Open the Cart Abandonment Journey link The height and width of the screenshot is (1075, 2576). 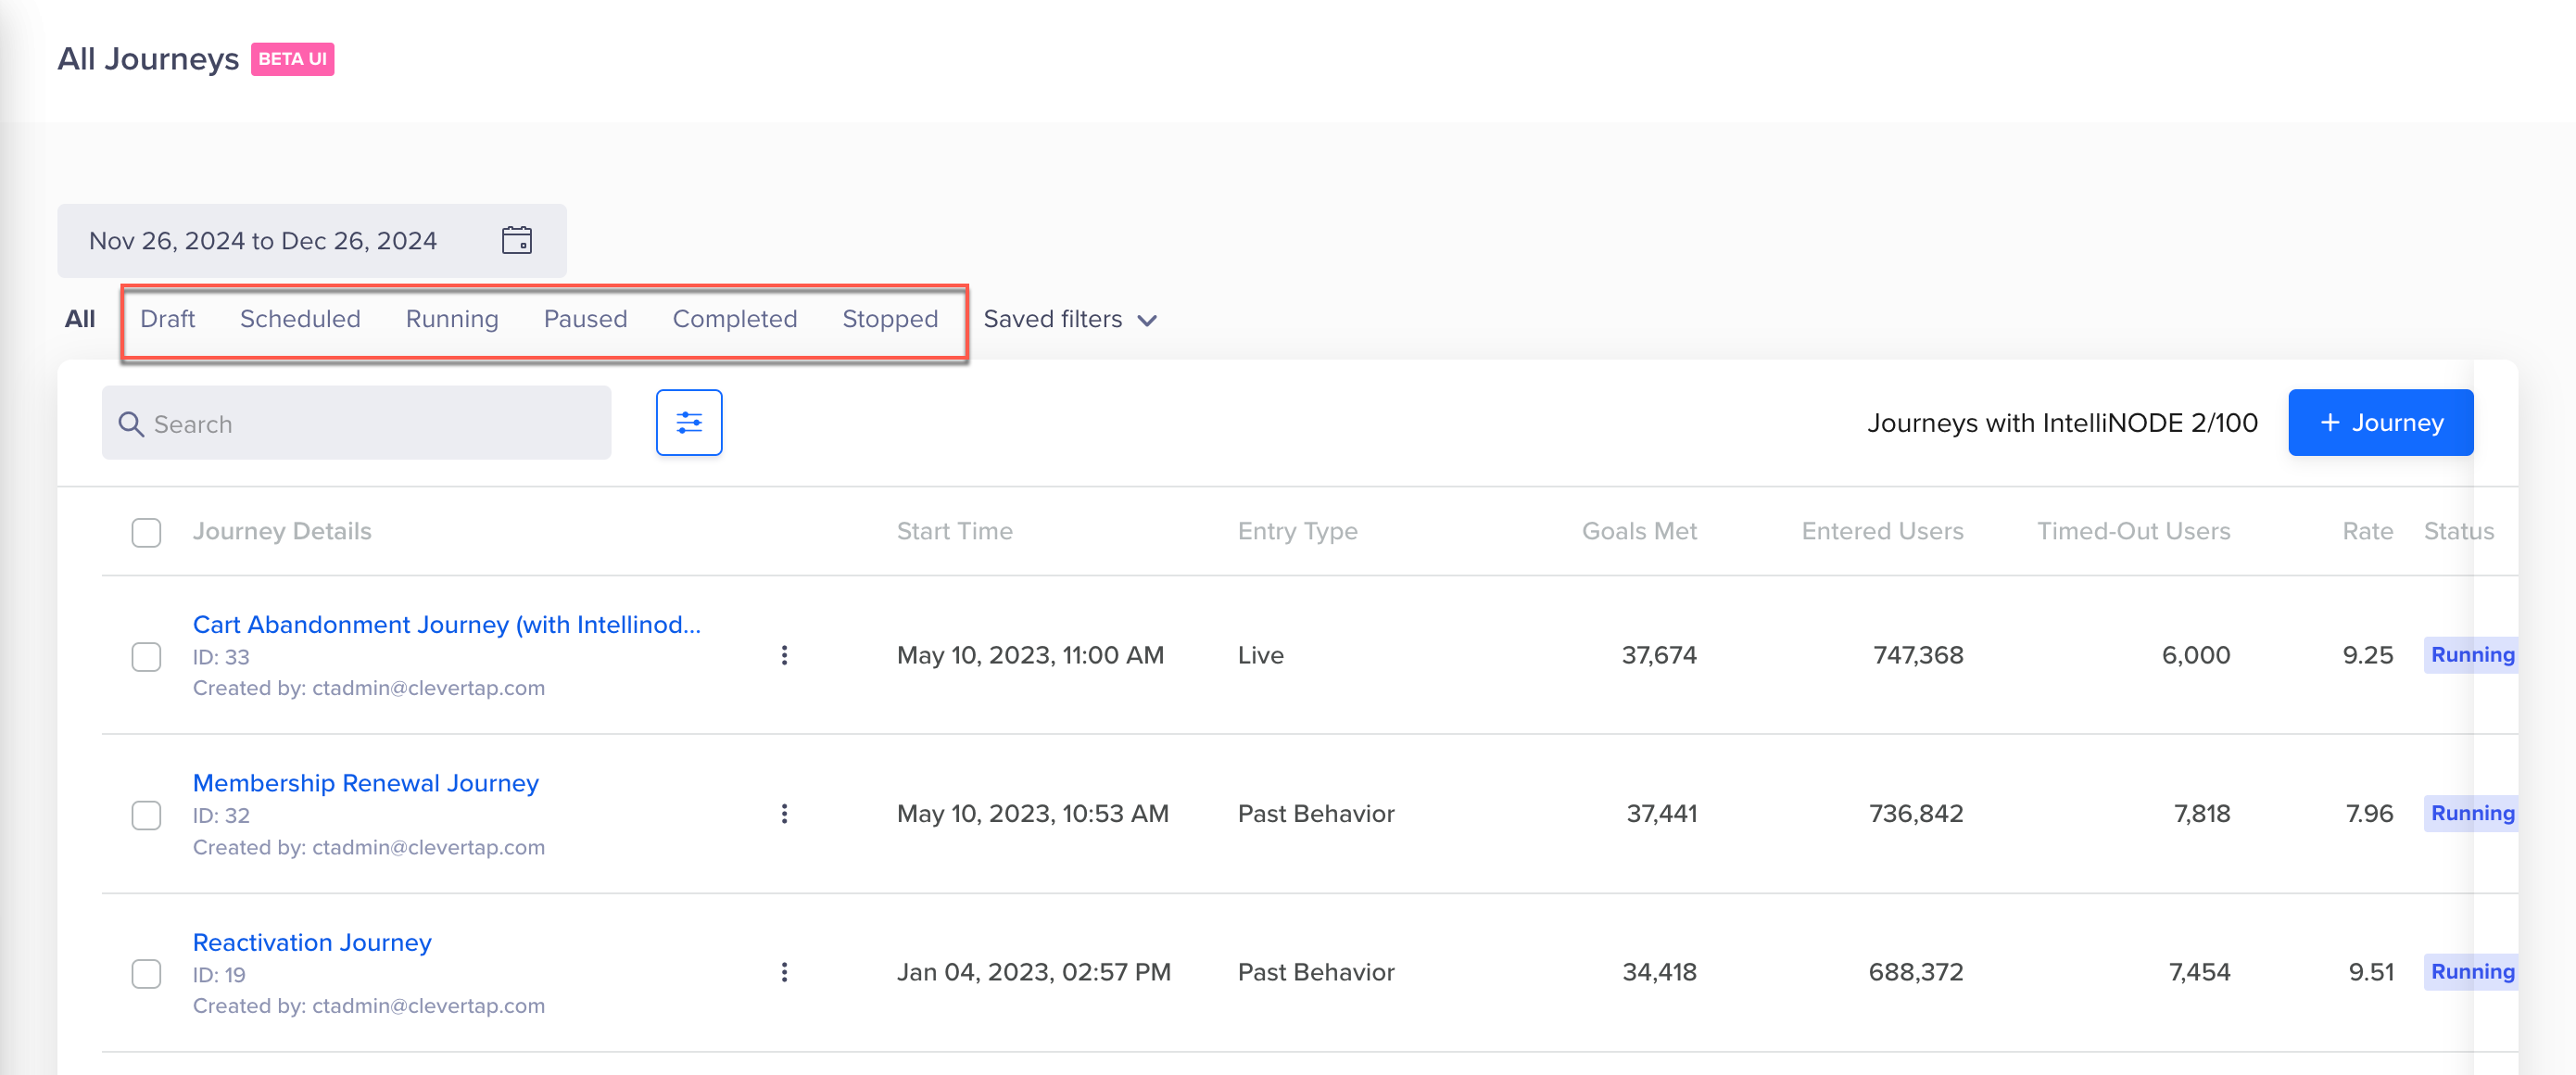(x=447, y=624)
